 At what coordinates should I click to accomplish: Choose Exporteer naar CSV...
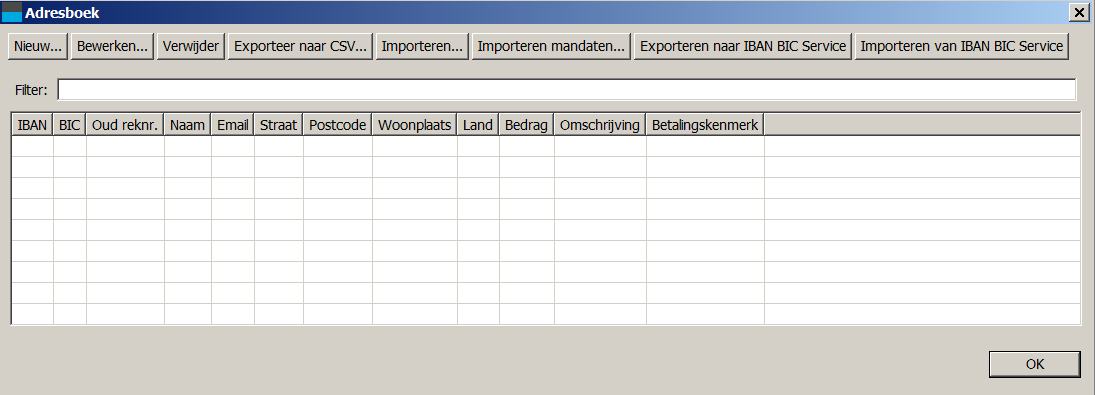(300, 47)
